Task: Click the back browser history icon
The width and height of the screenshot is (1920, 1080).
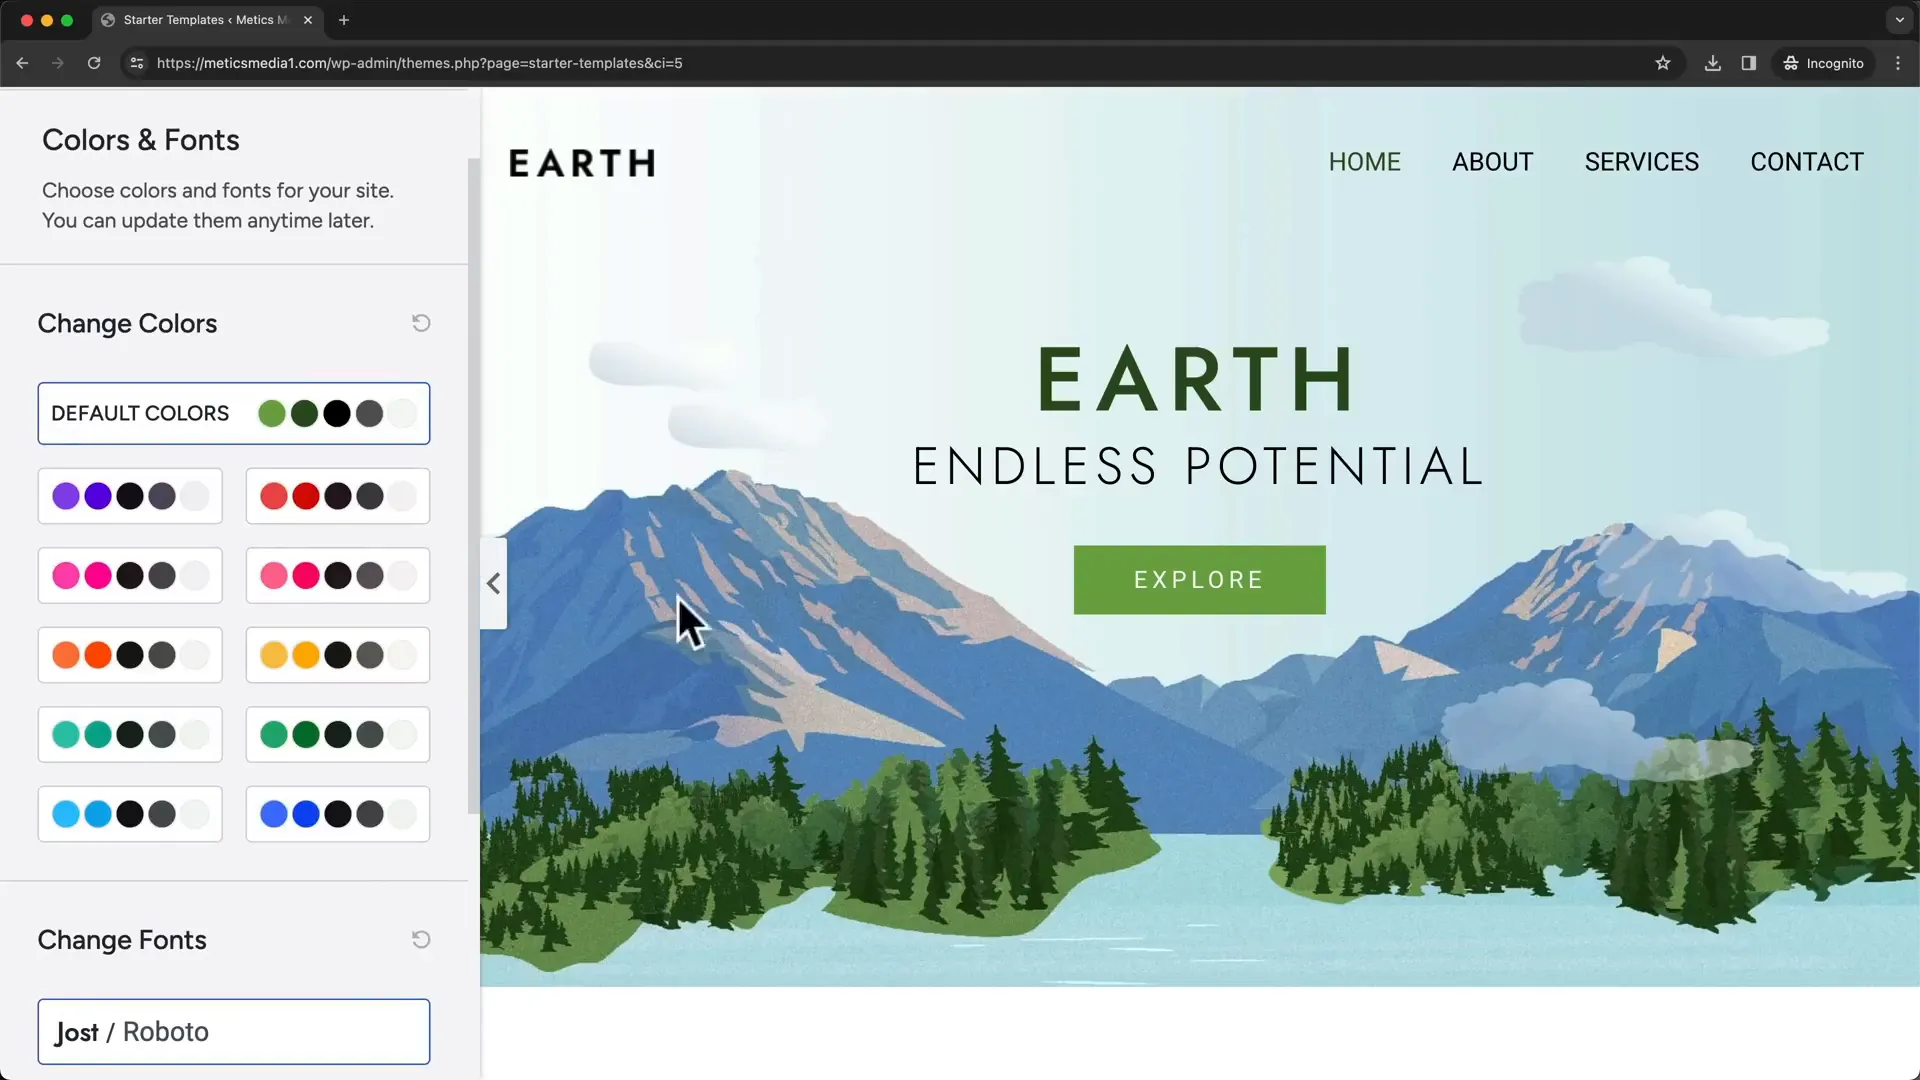Action: click(x=21, y=63)
